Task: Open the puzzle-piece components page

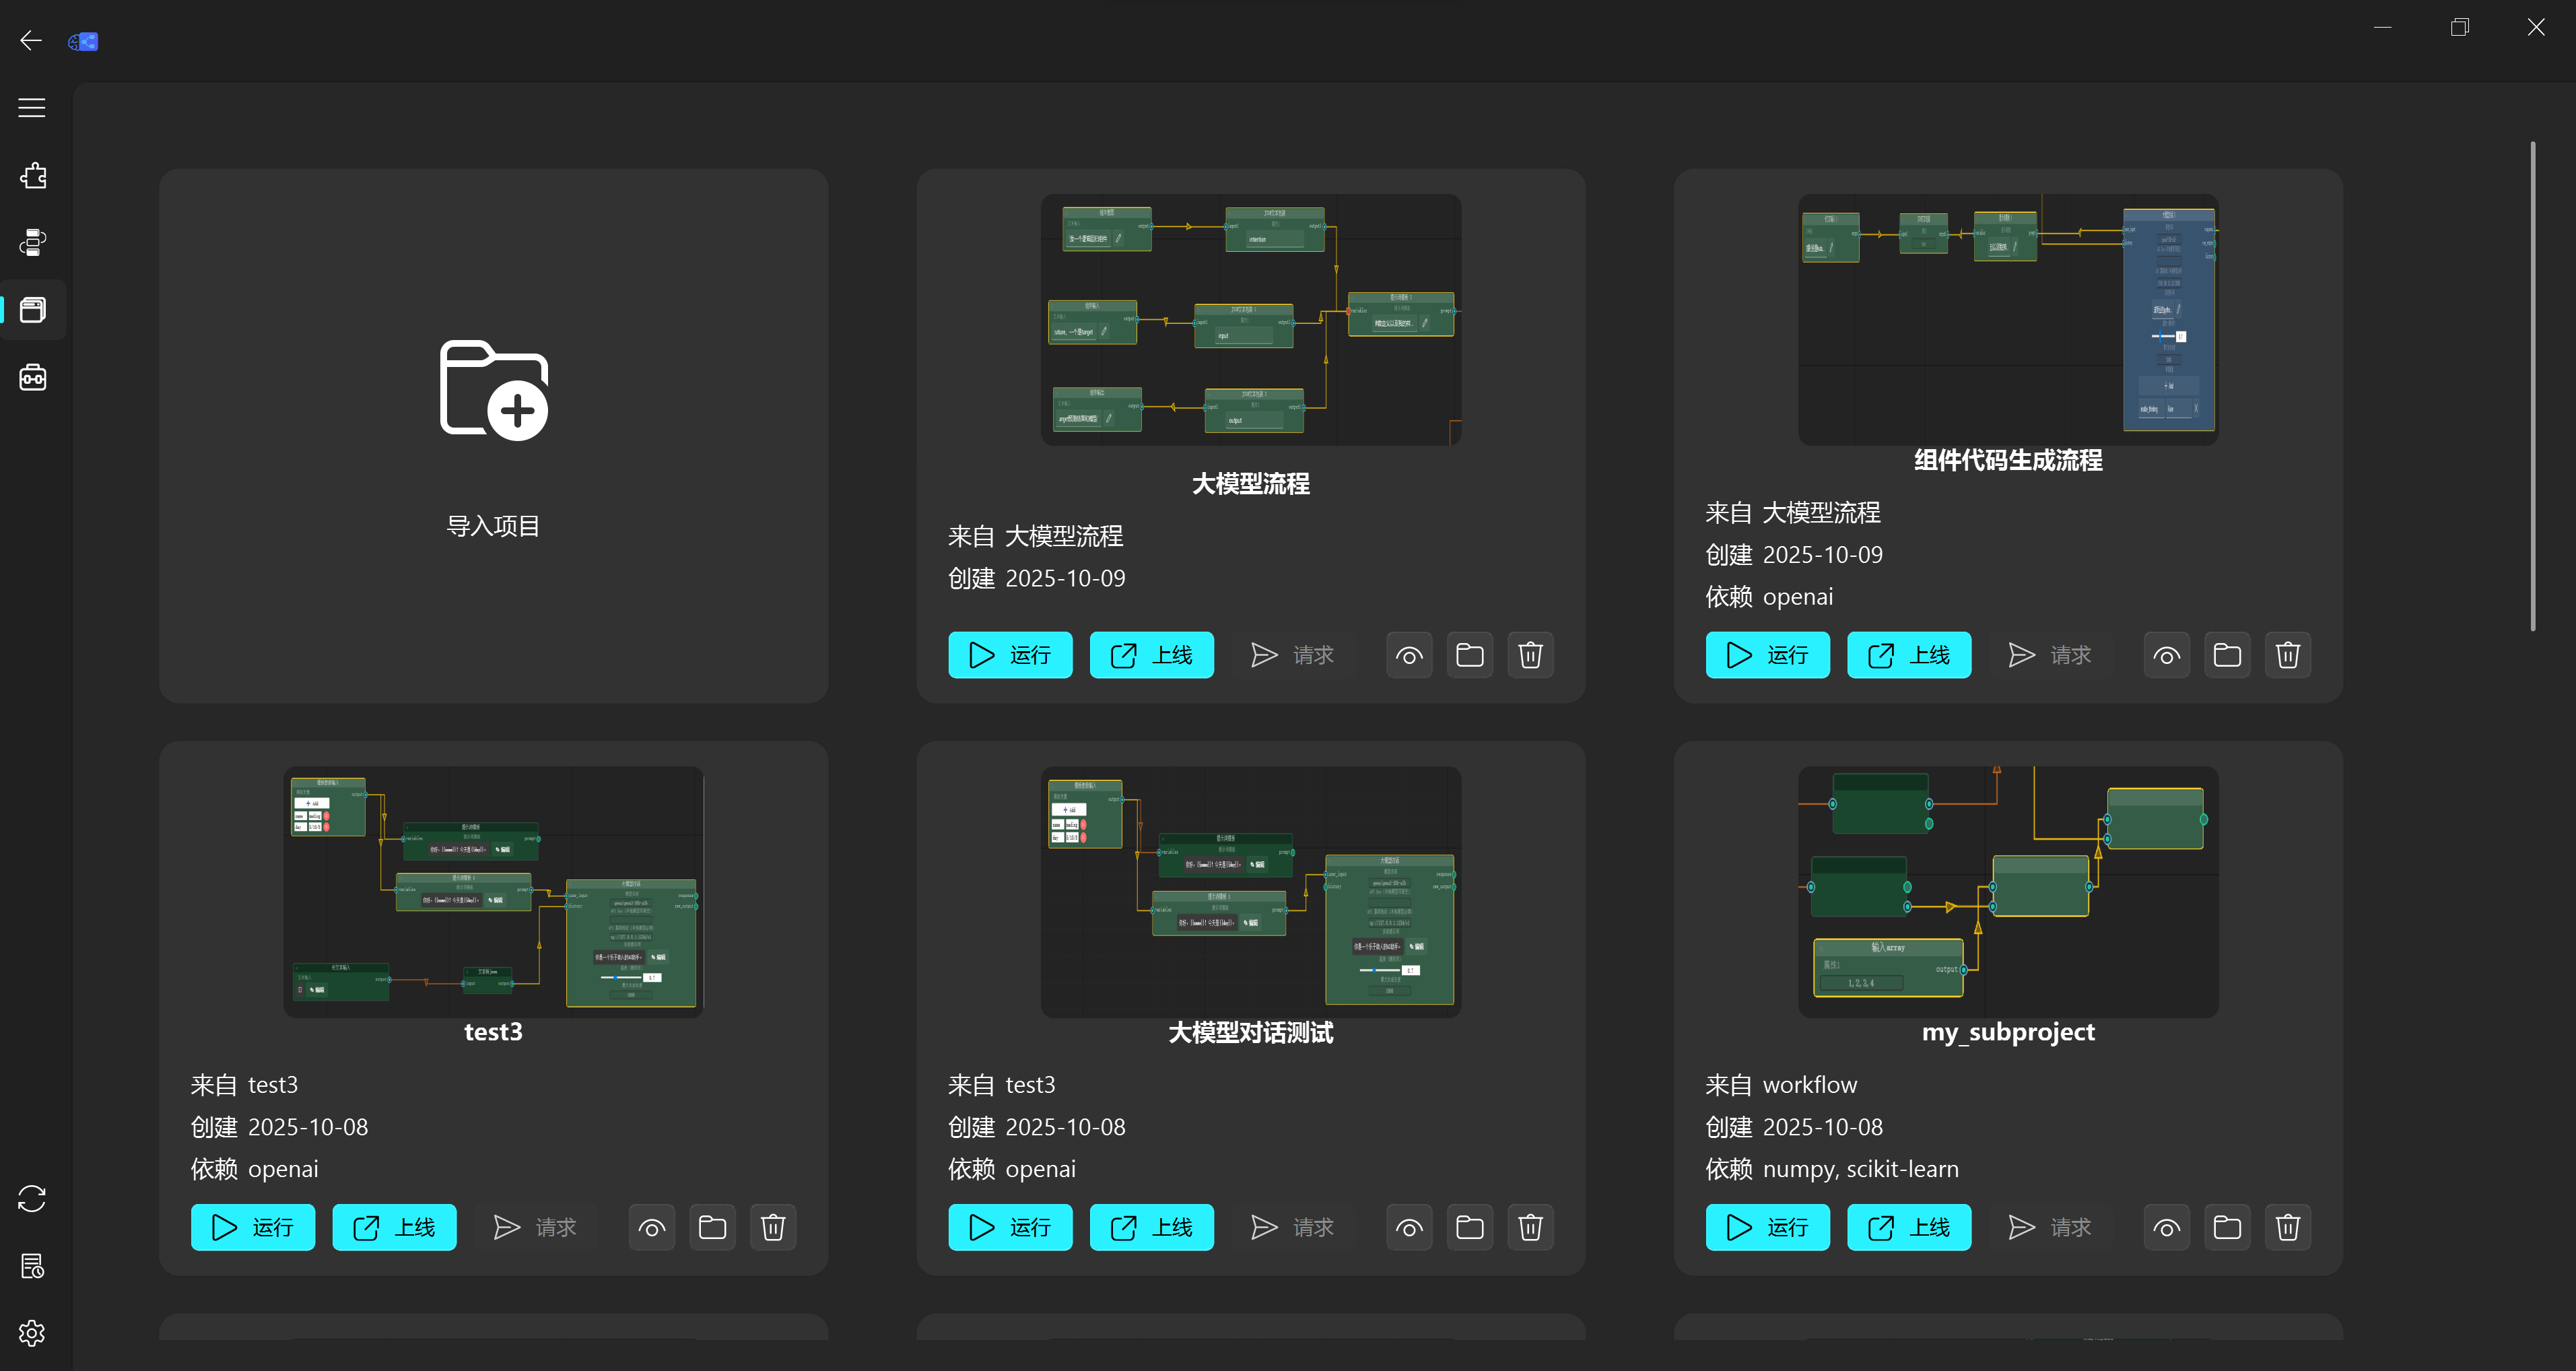Action: pos(33,176)
